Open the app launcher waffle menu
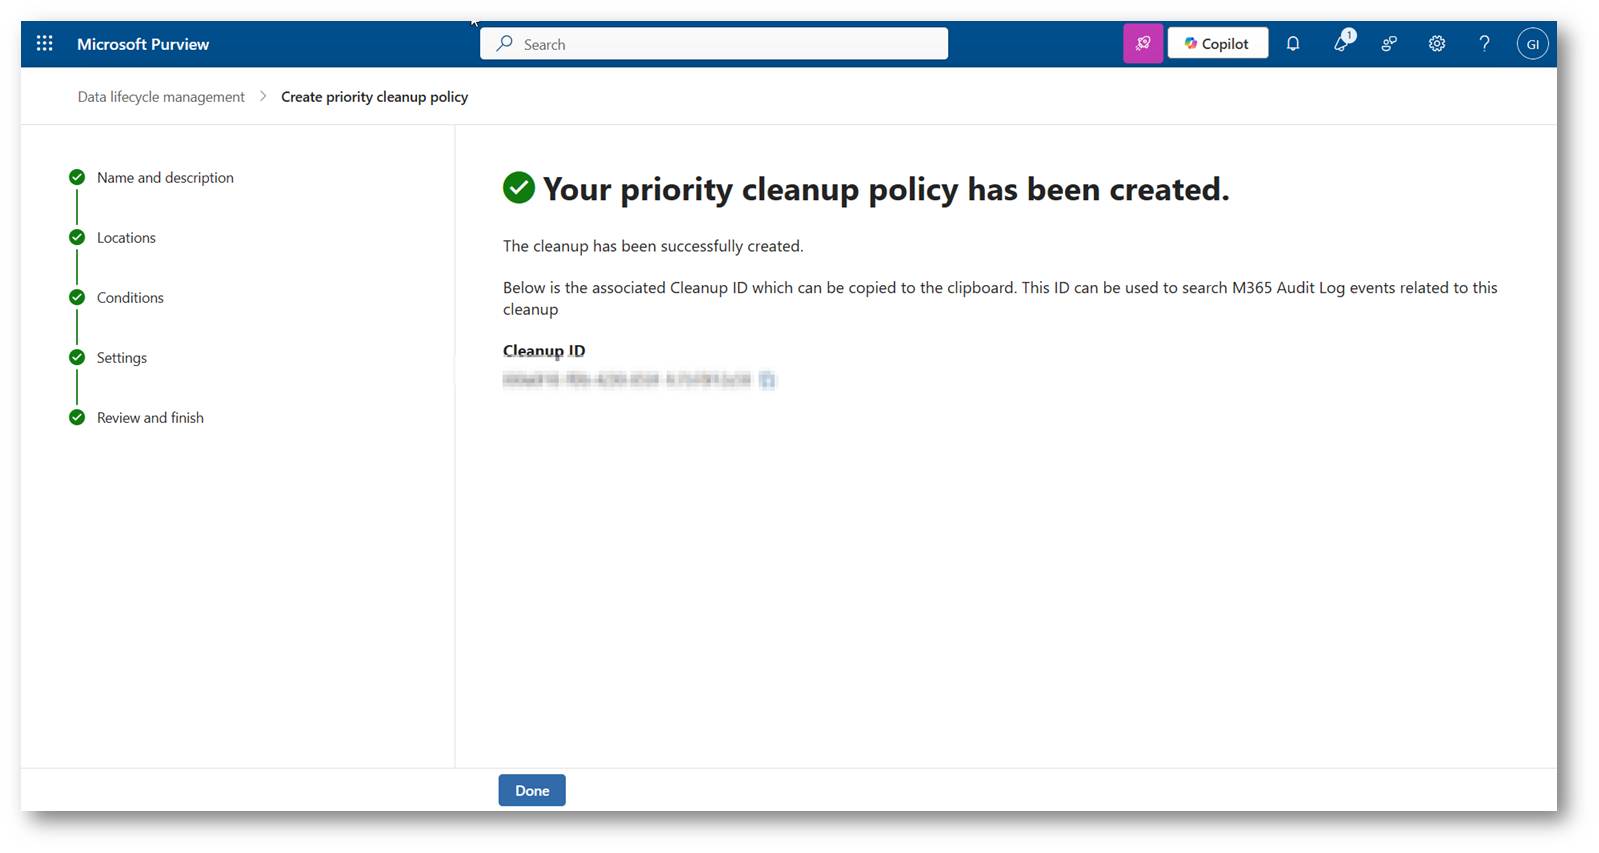The height and width of the screenshot is (853, 1599). click(x=44, y=44)
